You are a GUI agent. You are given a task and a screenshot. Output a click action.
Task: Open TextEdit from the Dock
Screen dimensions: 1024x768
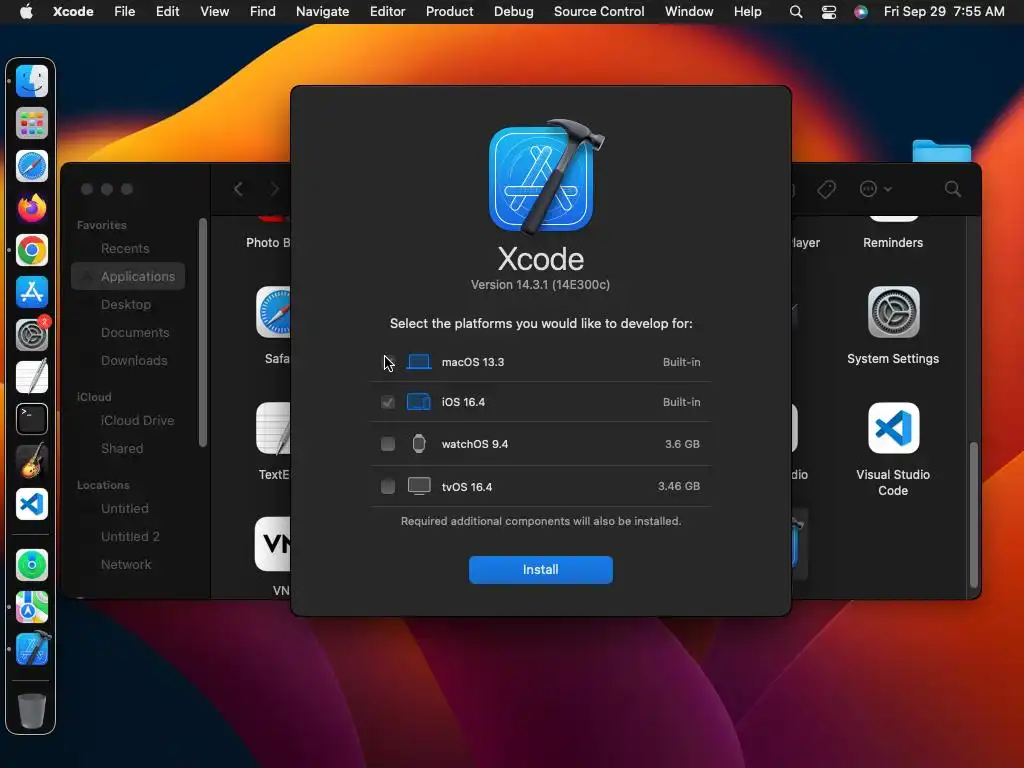(31, 377)
